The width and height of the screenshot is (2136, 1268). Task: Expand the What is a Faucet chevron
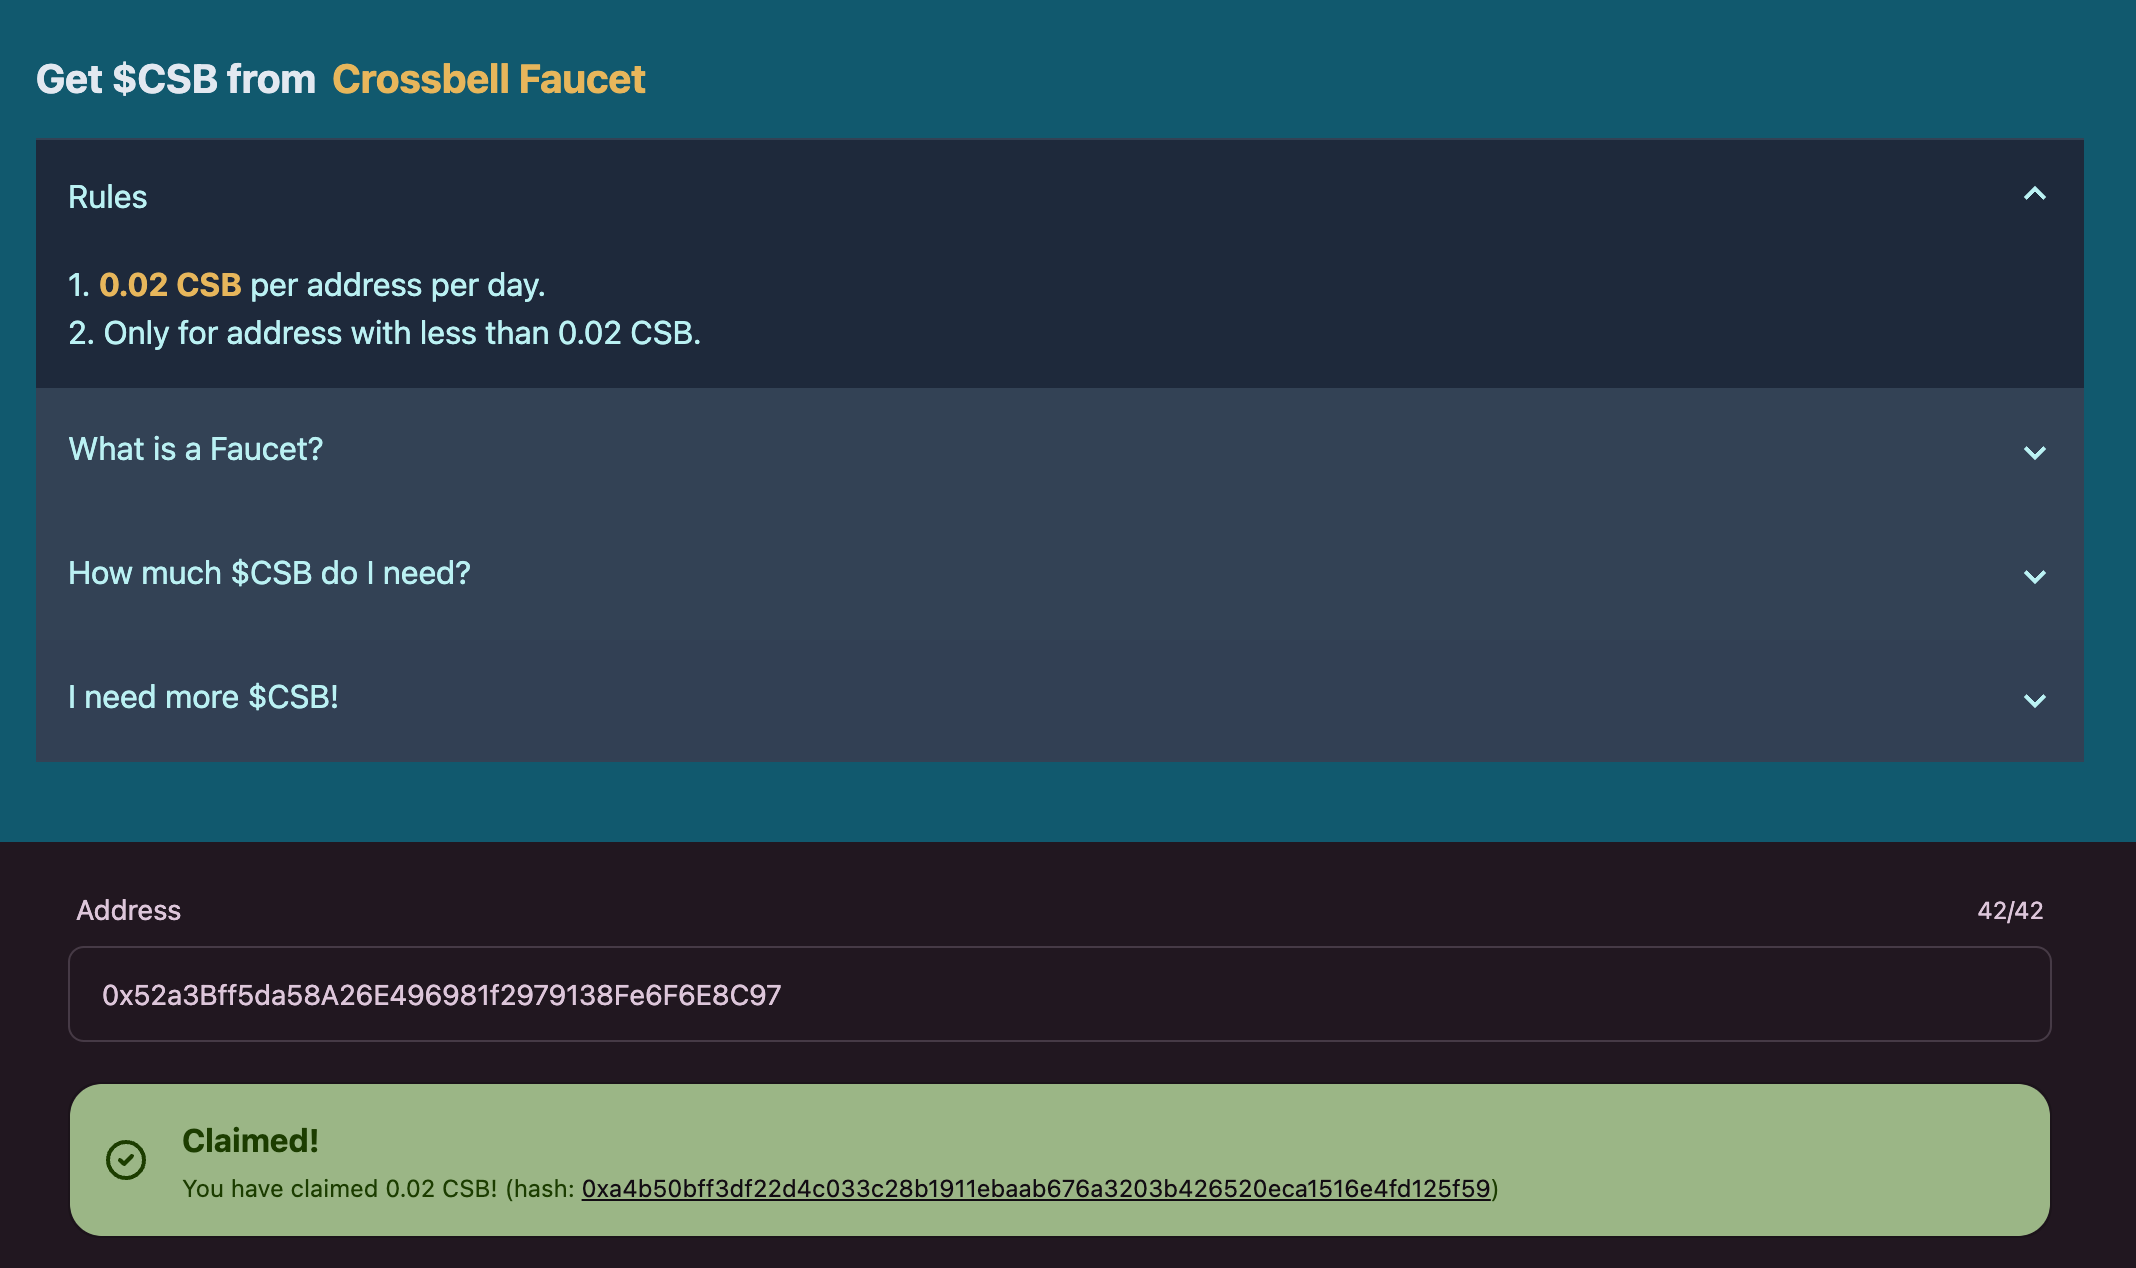click(2034, 453)
